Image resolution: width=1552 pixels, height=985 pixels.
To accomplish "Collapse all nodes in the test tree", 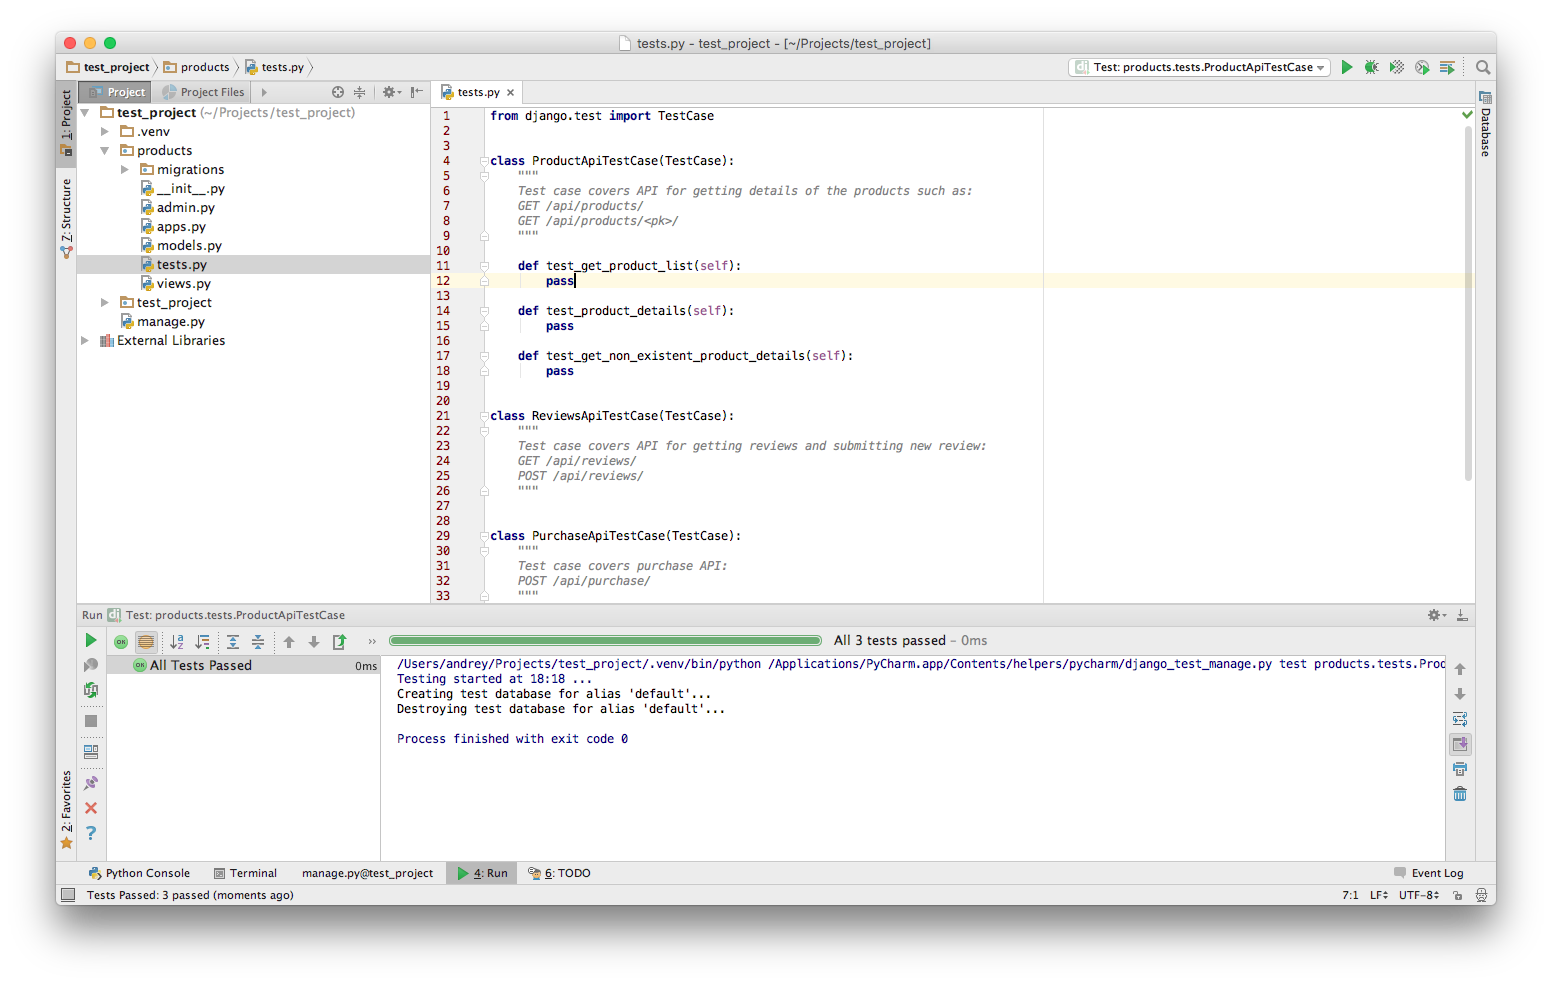I will coord(258,641).
